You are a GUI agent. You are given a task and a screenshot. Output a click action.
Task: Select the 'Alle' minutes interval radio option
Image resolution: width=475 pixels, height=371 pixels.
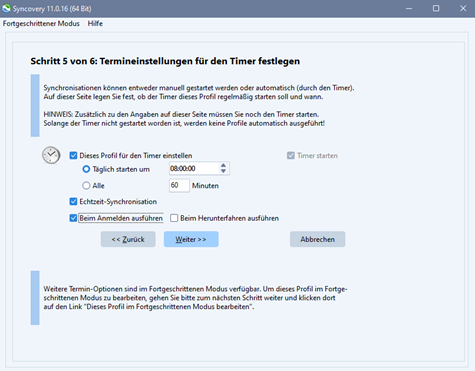pos(86,185)
